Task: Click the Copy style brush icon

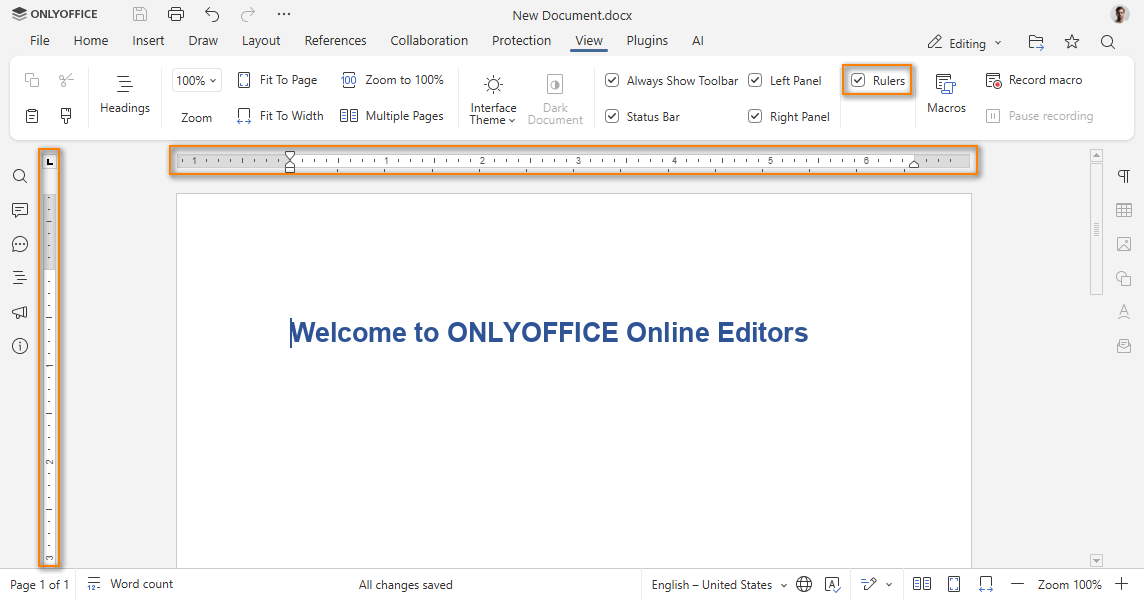Action: coord(66,116)
